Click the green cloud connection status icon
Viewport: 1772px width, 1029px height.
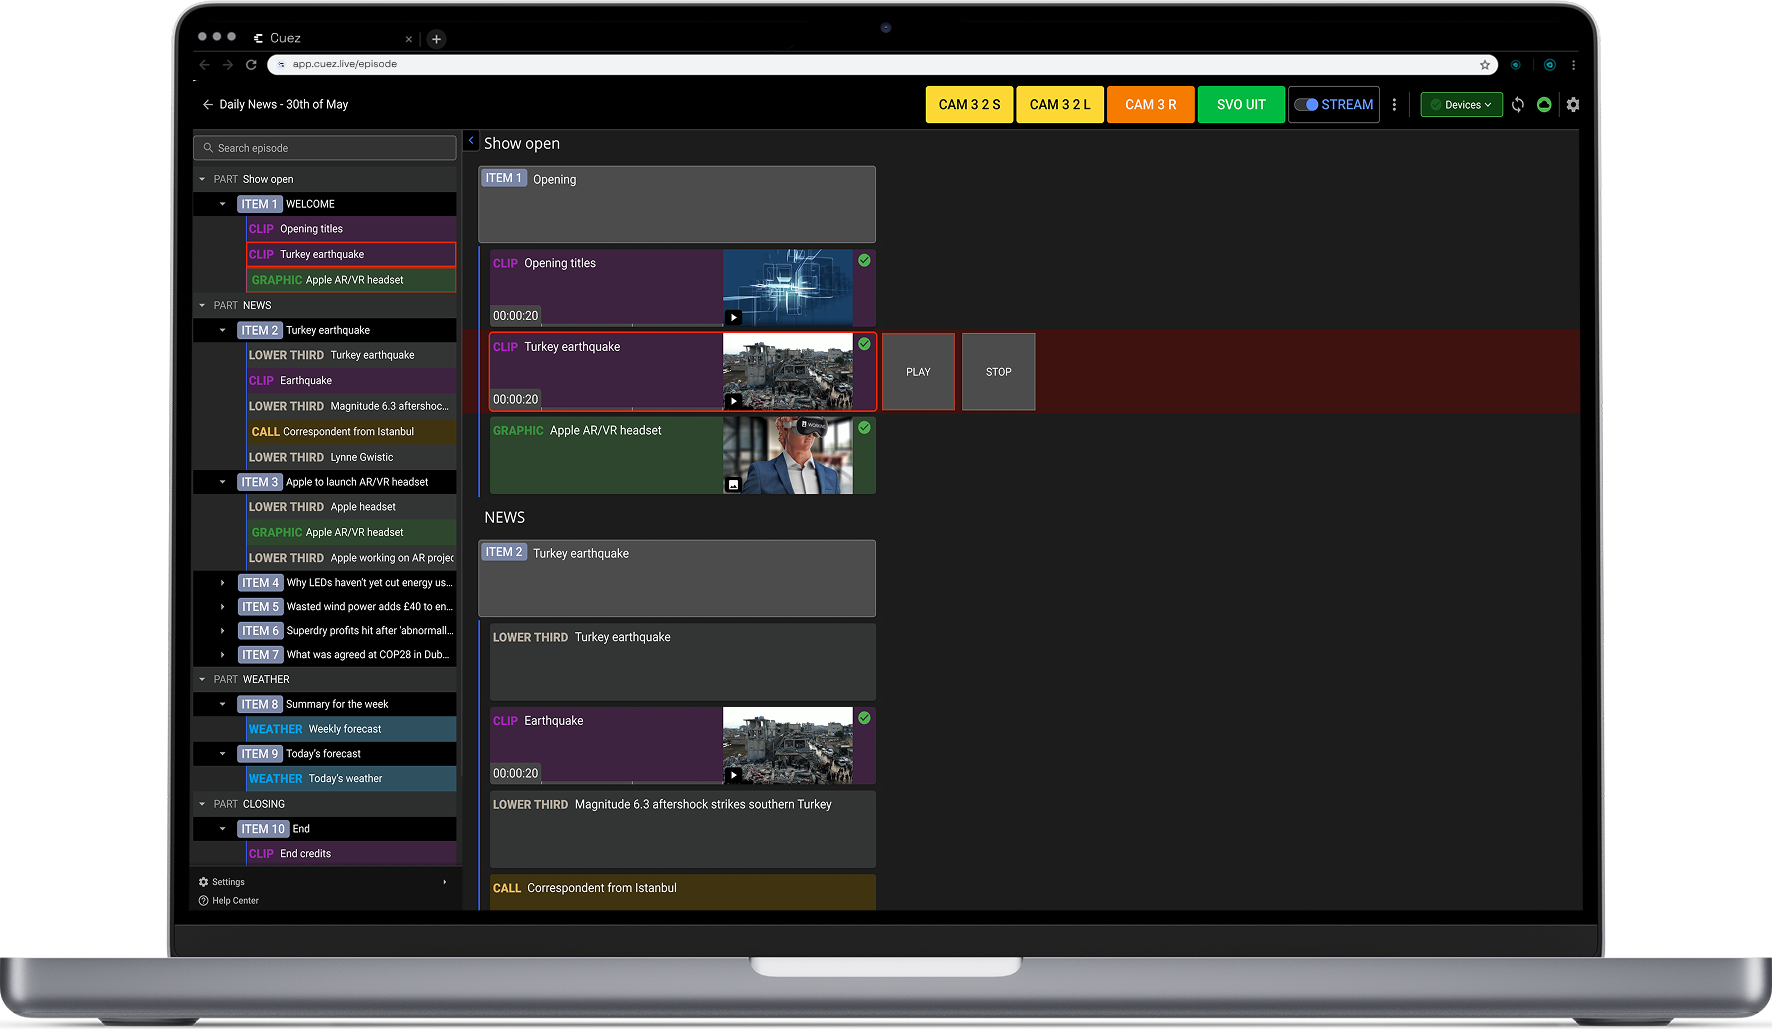point(1545,104)
